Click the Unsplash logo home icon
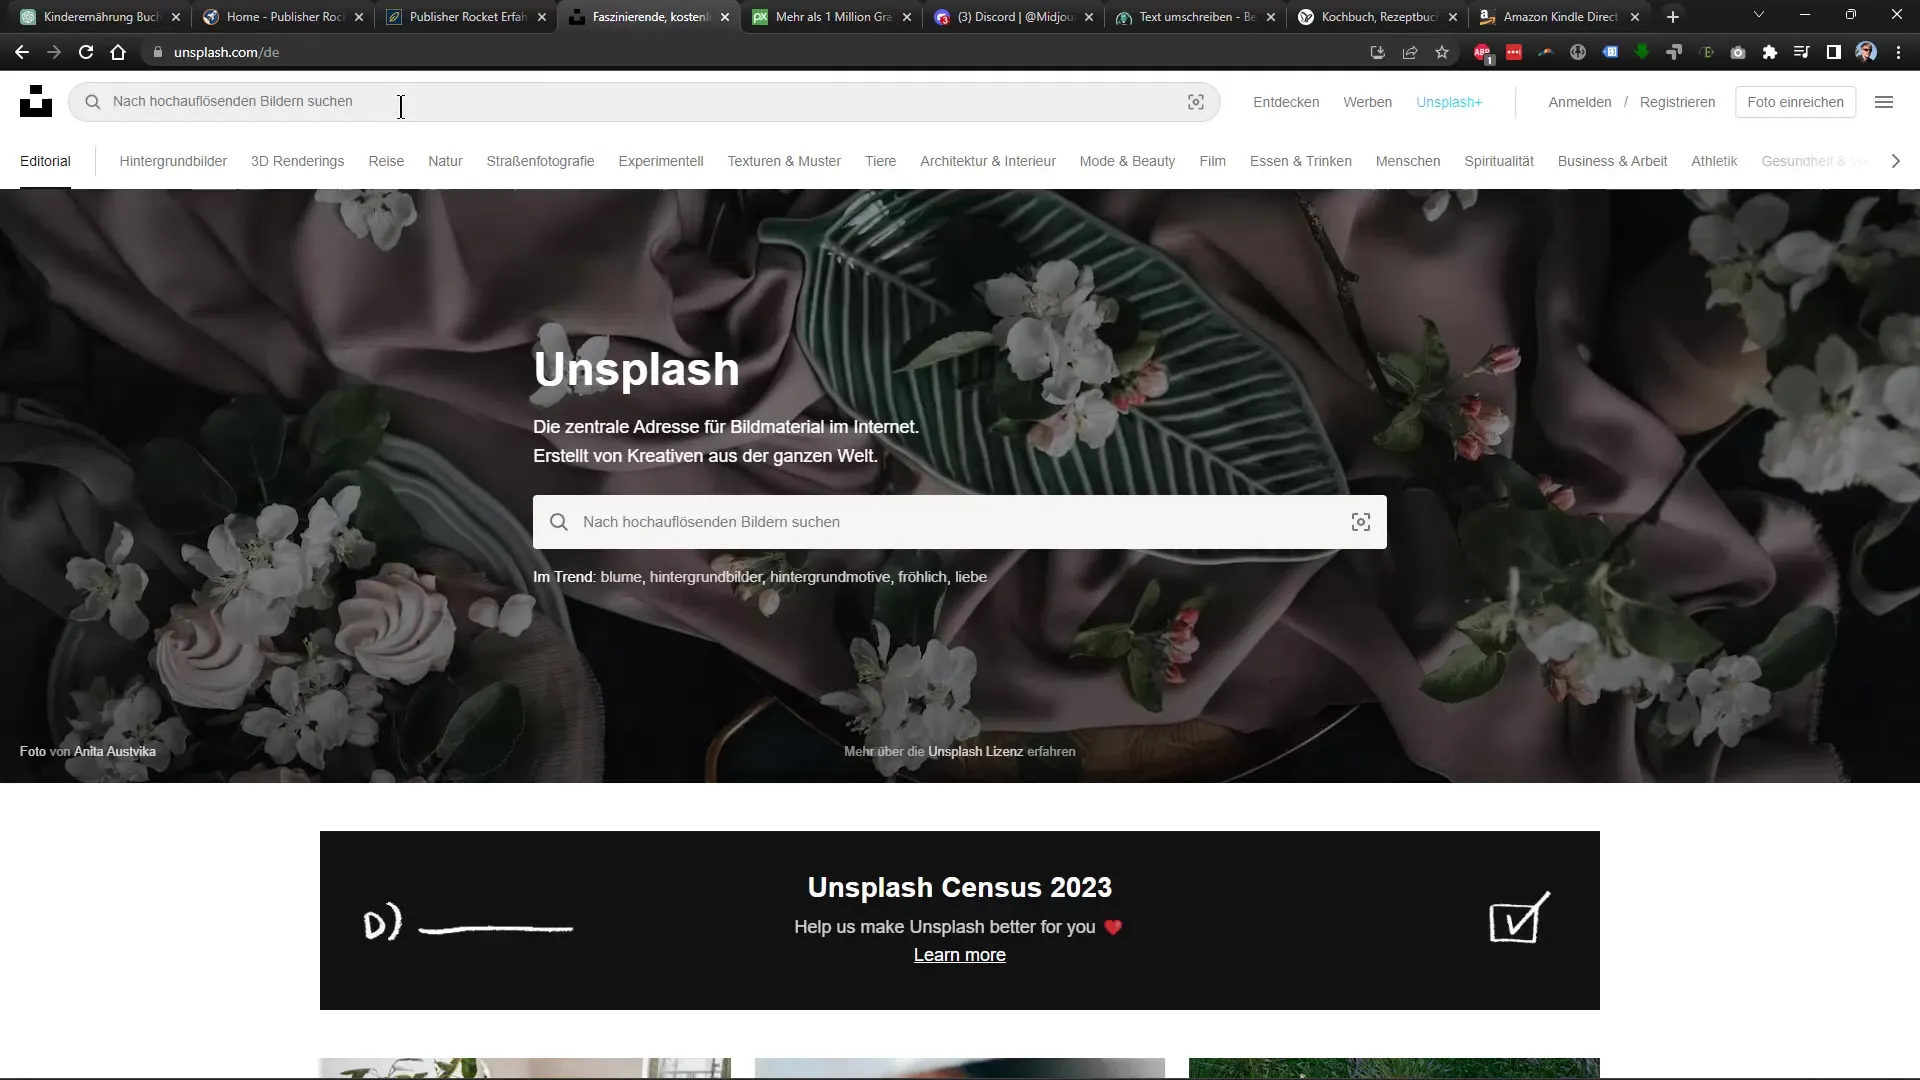This screenshot has width=1920, height=1080. 36,101
